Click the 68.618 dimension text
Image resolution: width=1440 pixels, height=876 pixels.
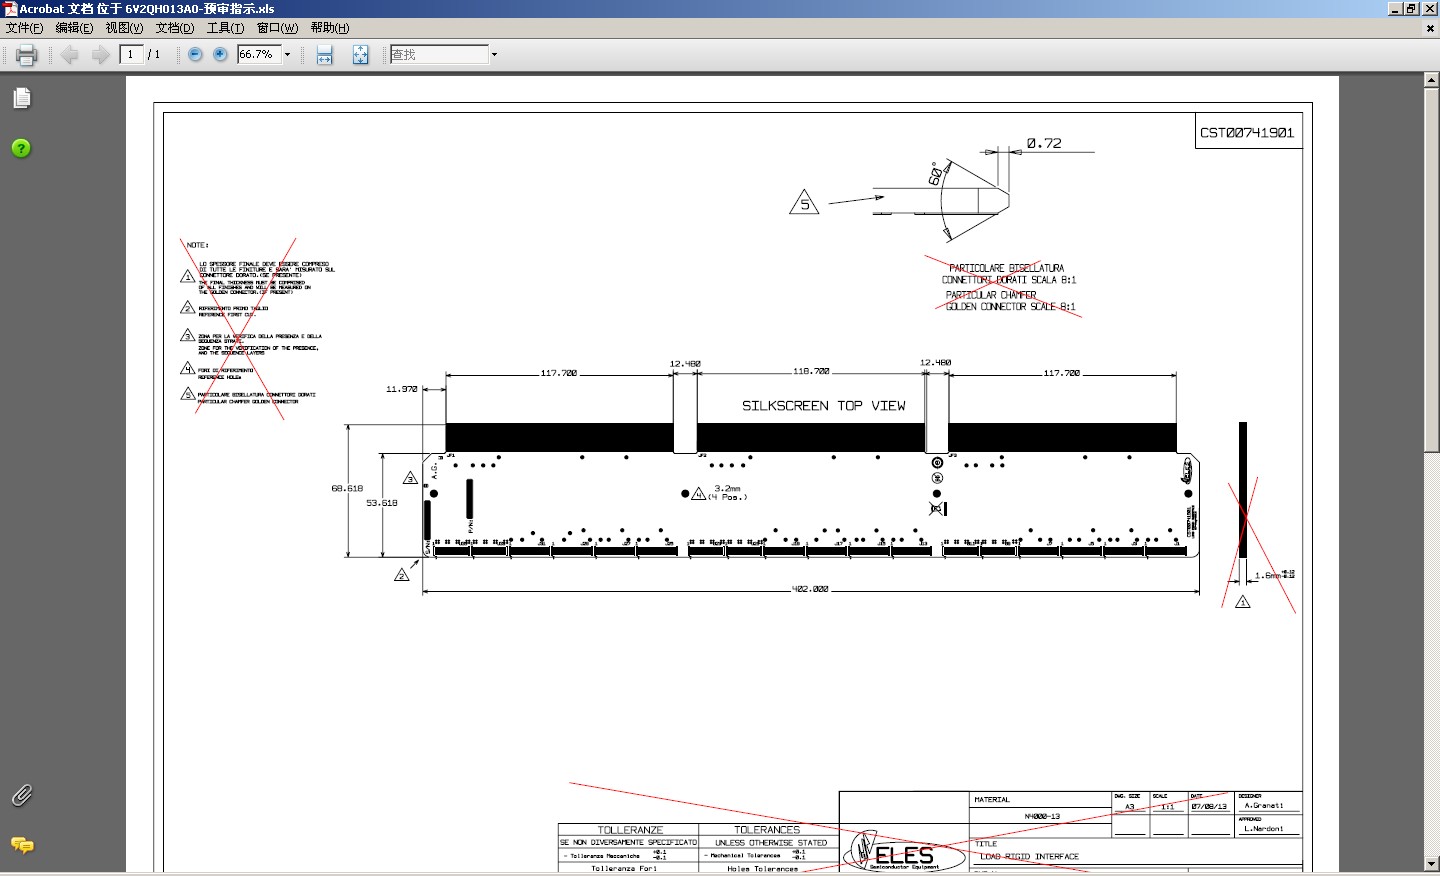point(347,488)
